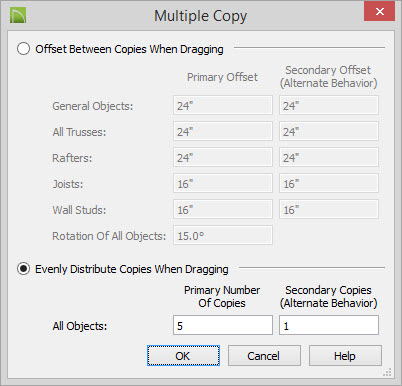Click Joists secondary offset field
The width and height of the screenshot is (402, 386).
[x=329, y=183]
